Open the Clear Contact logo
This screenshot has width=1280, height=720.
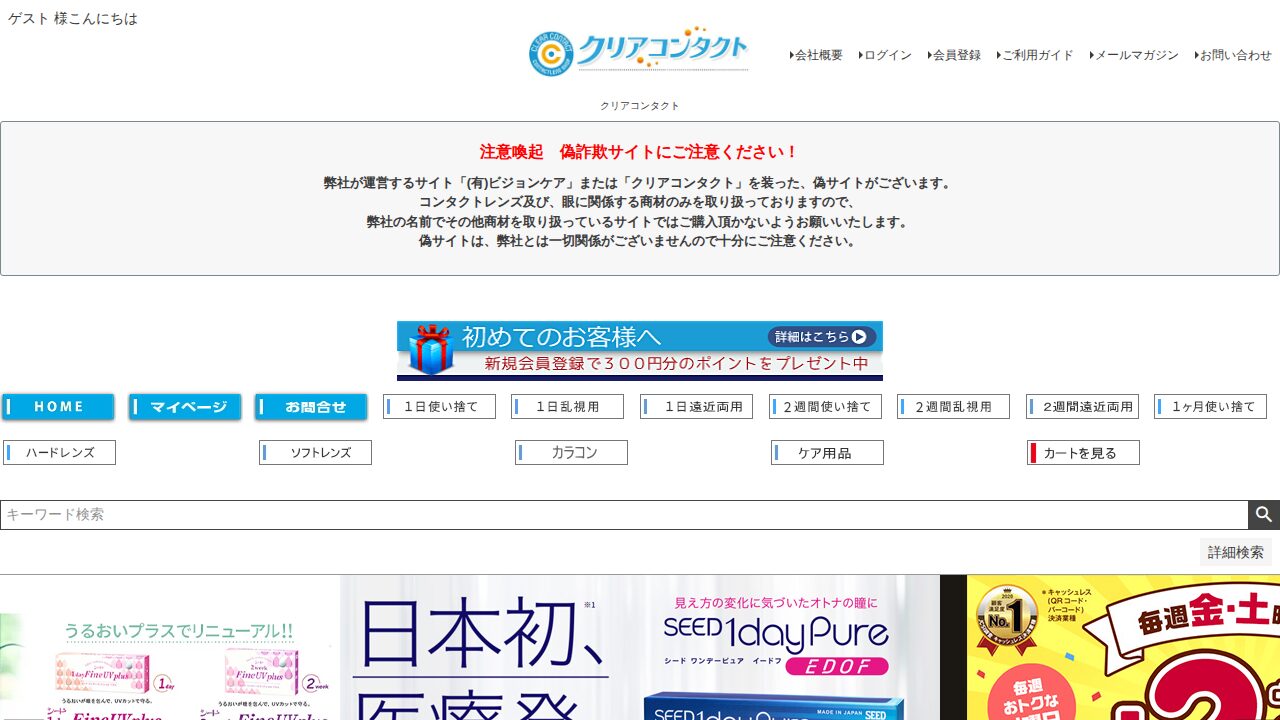pyautogui.click(x=640, y=52)
